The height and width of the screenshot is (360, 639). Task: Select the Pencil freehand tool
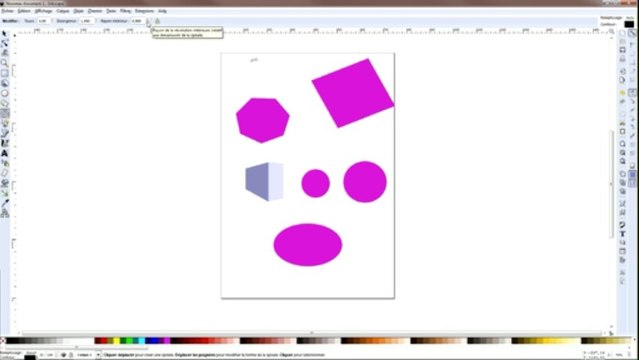click(x=4, y=123)
